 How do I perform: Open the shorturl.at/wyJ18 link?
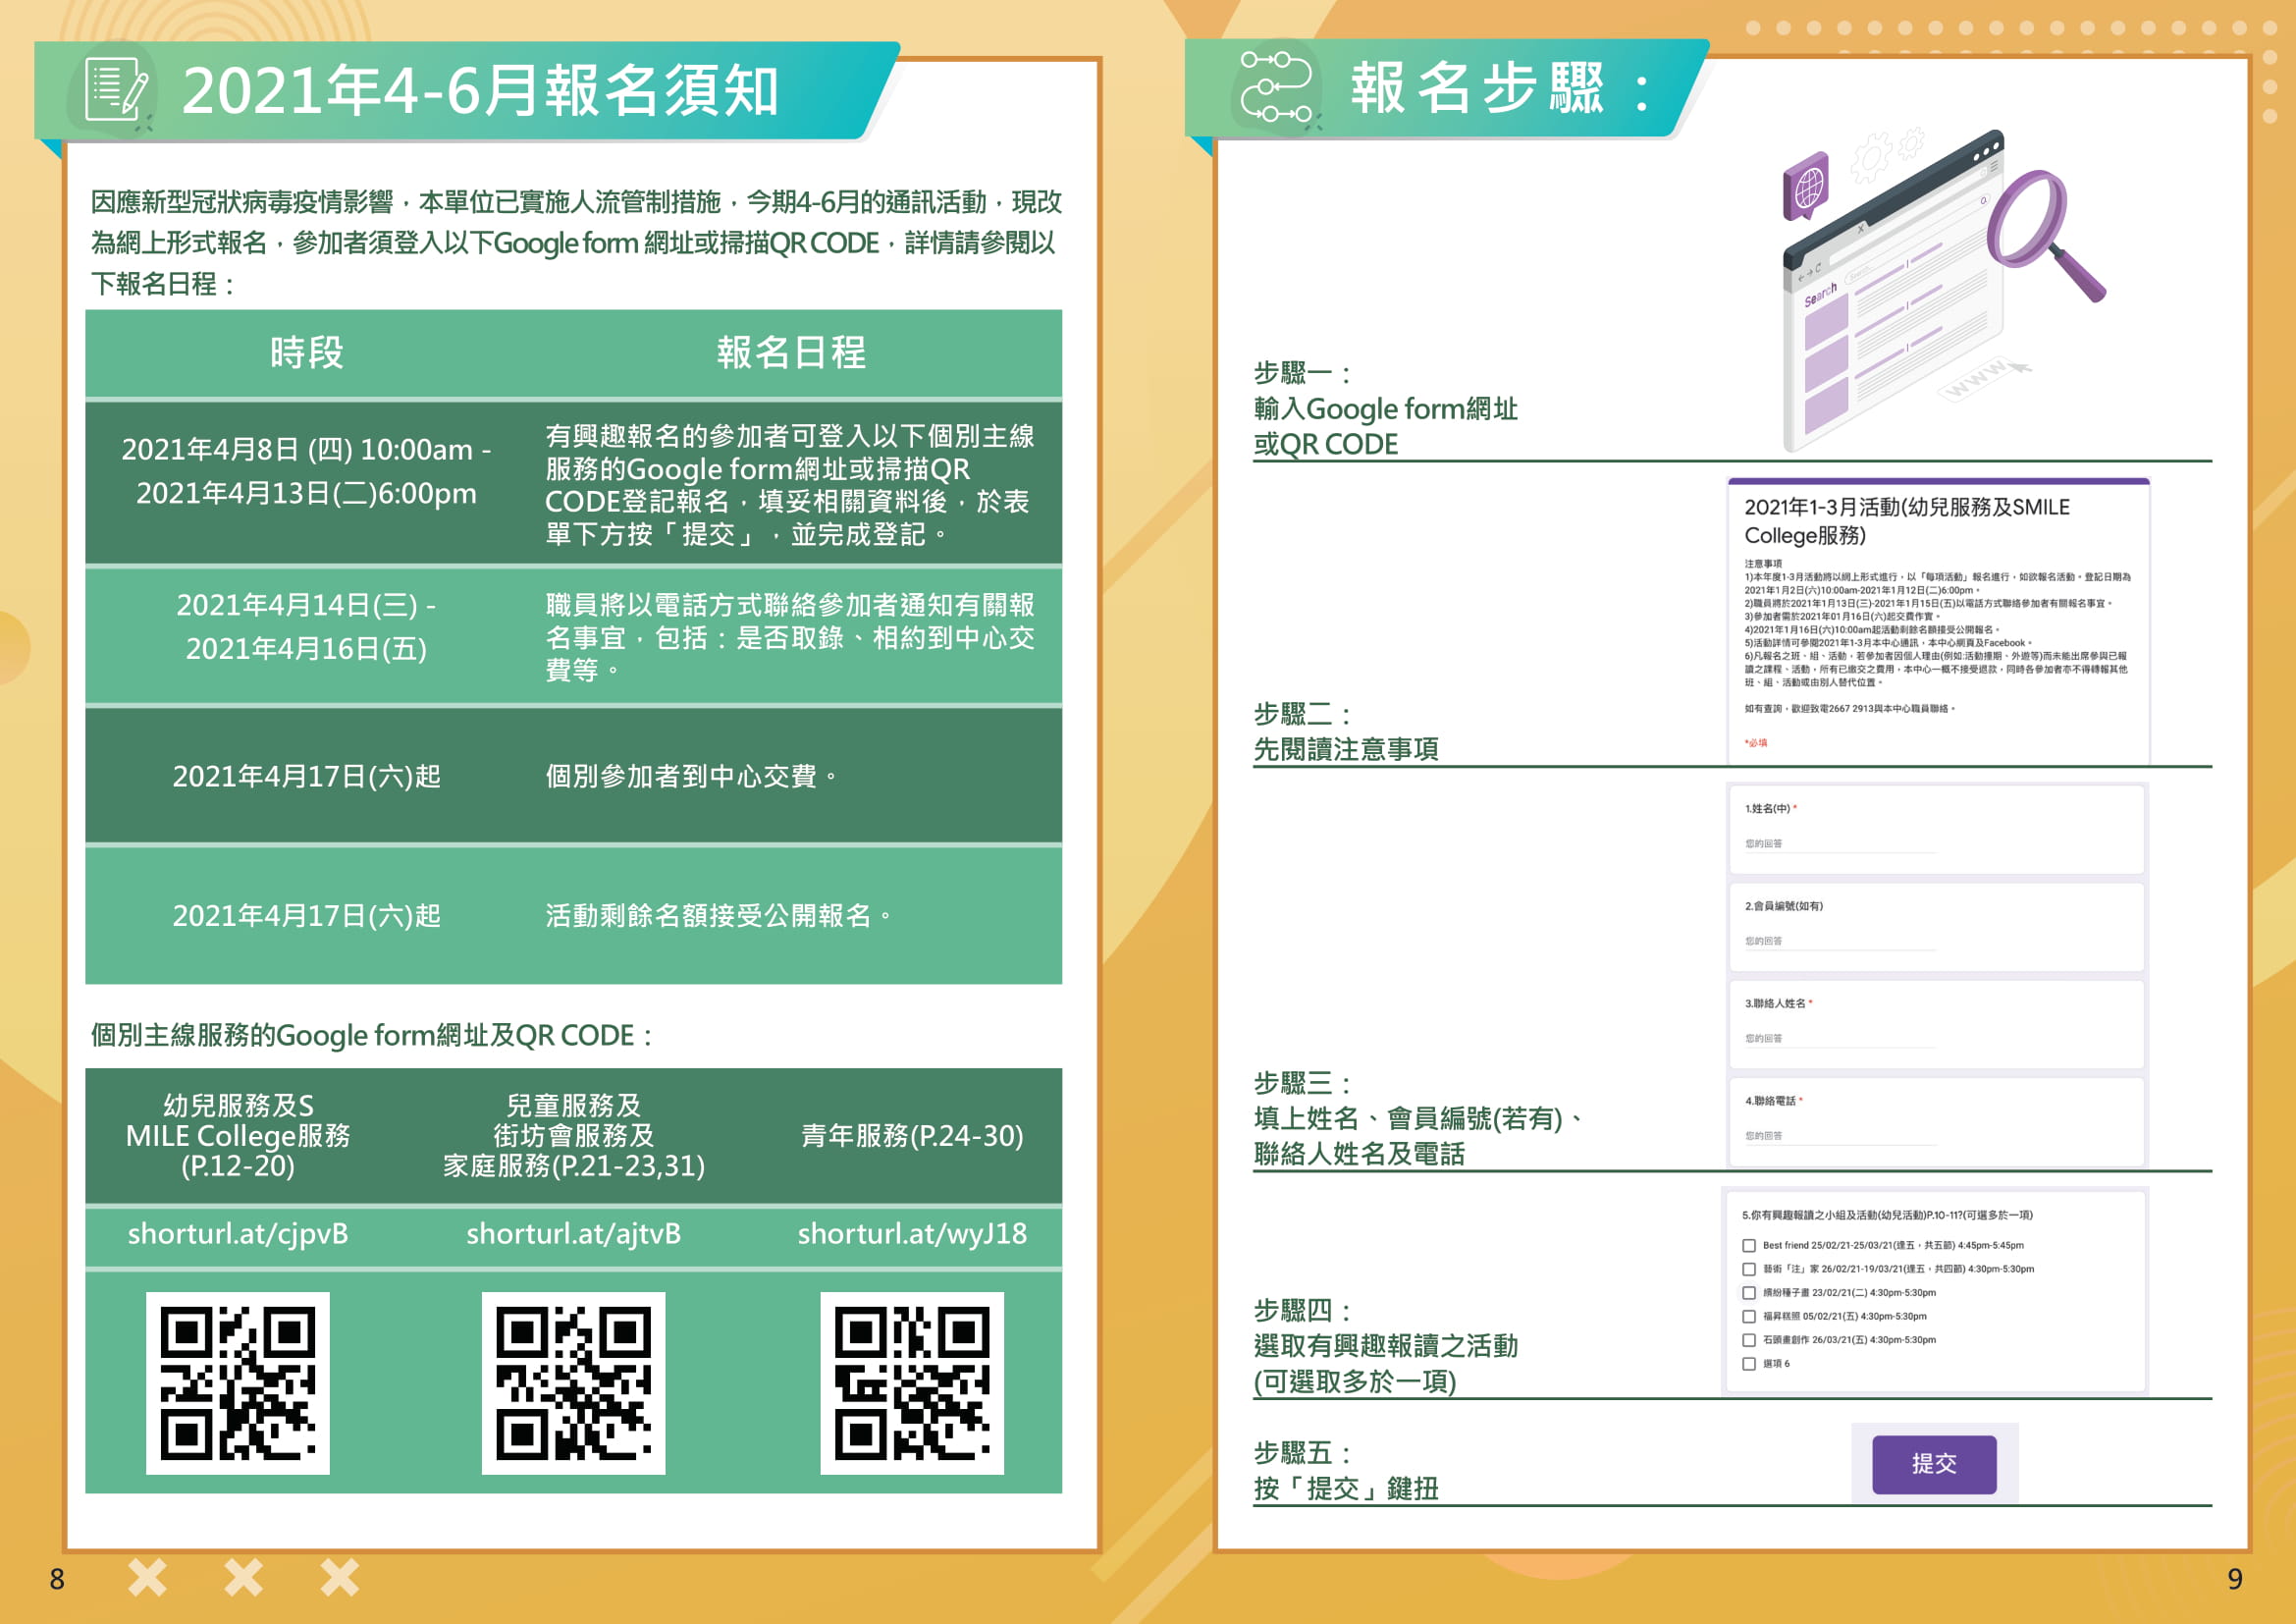pos(912,1234)
